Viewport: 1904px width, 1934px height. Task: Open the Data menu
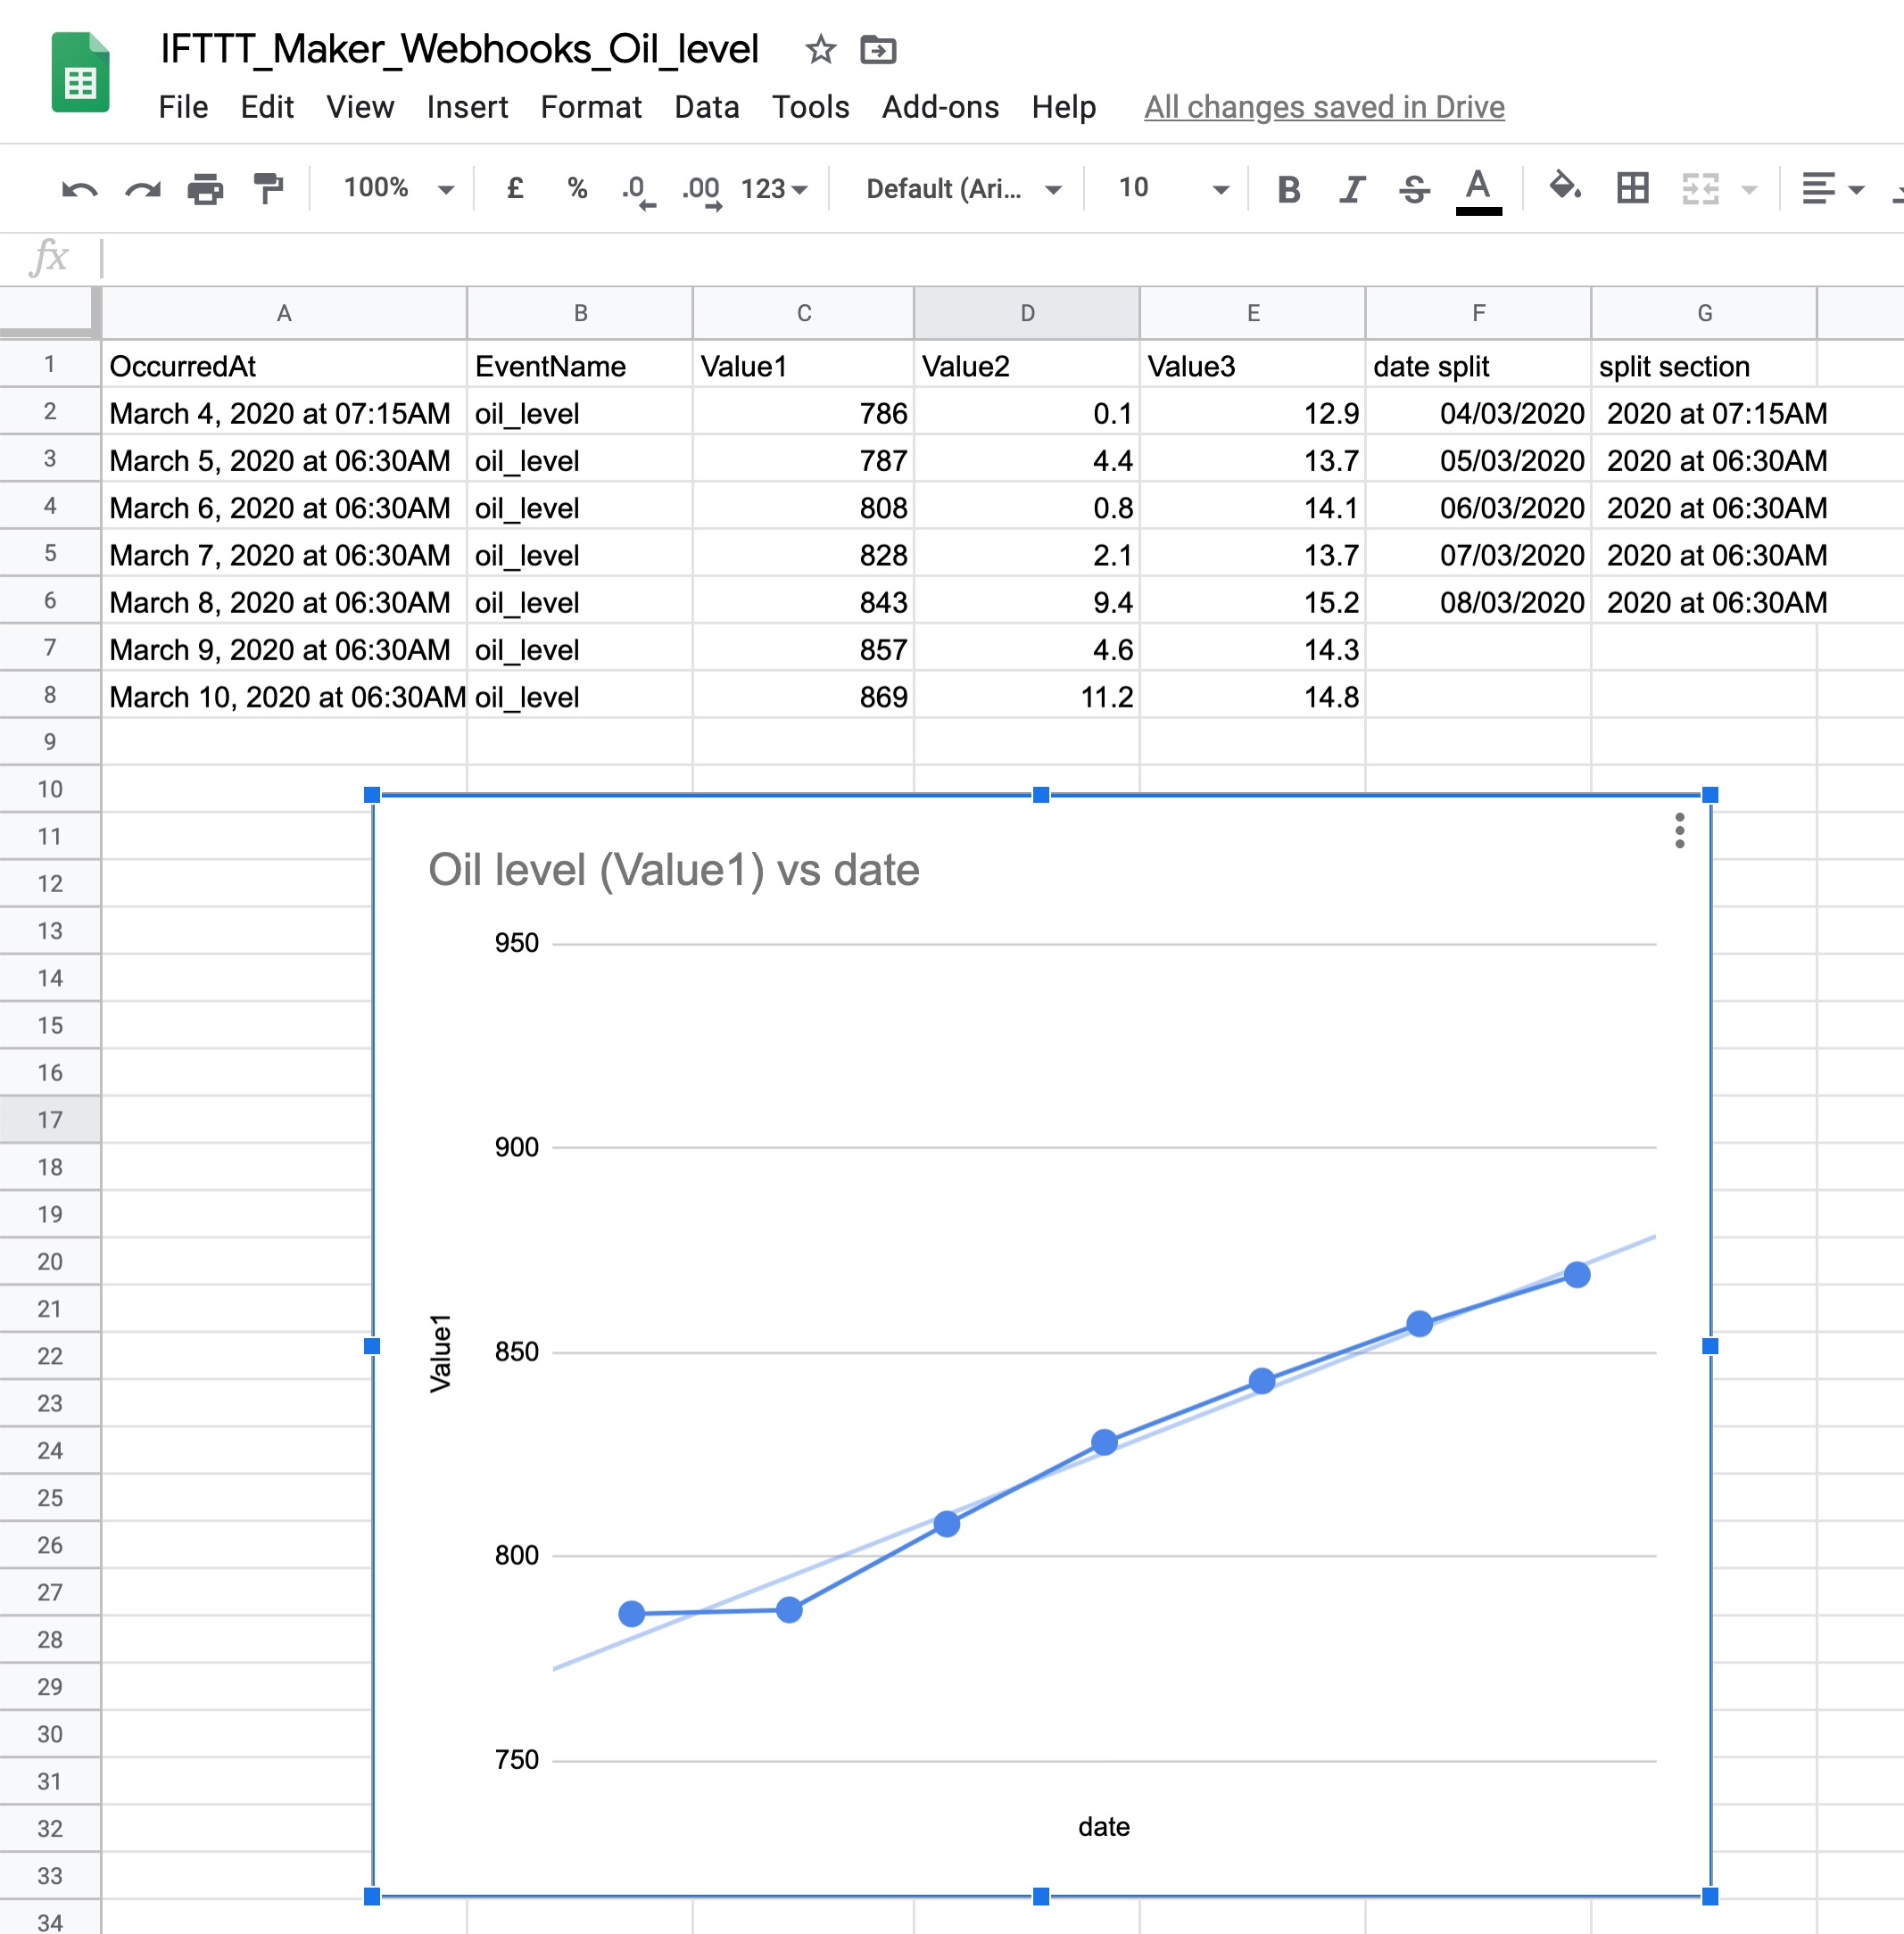tap(707, 107)
